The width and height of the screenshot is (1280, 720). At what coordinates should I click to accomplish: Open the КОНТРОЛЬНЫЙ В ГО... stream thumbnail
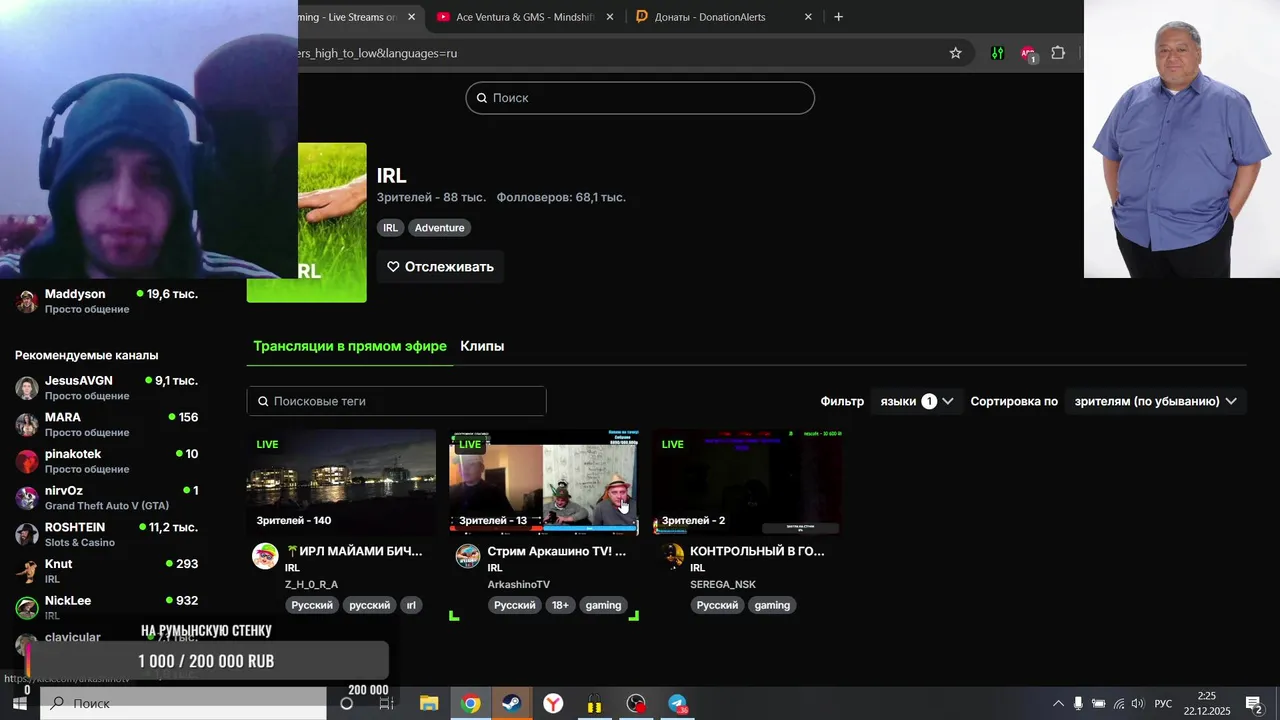click(747, 482)
